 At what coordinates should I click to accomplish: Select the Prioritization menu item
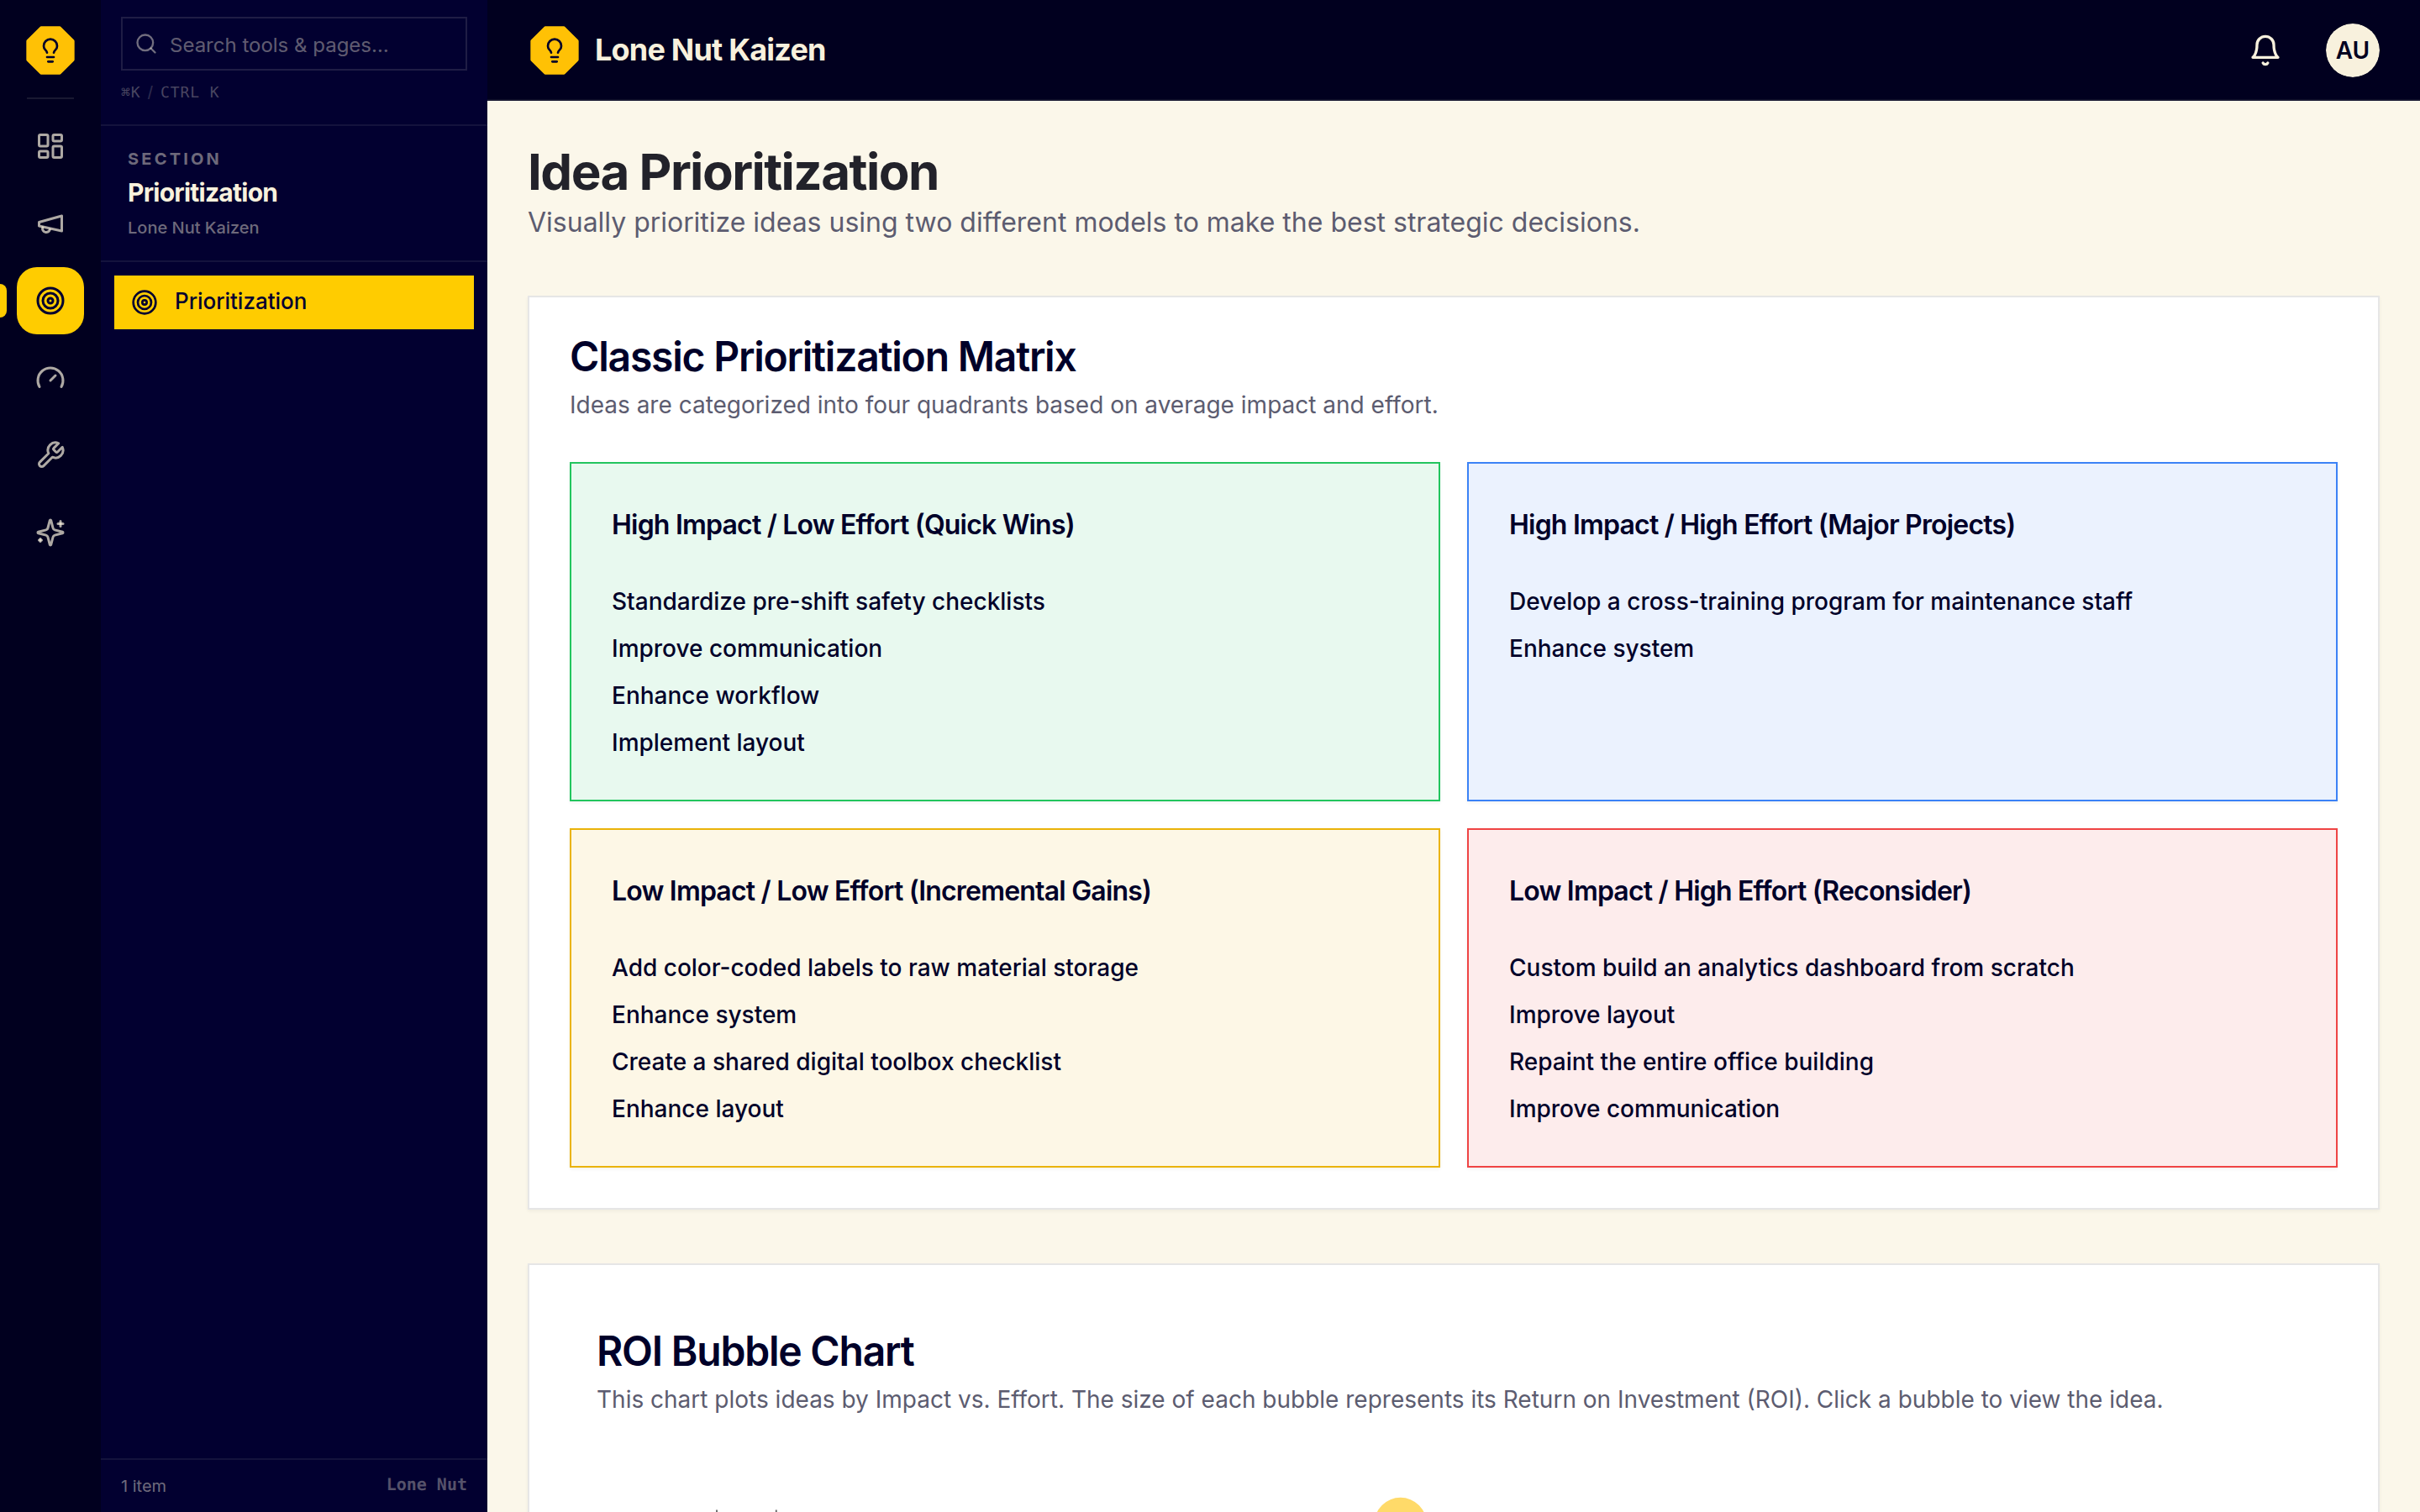[294, 302]
